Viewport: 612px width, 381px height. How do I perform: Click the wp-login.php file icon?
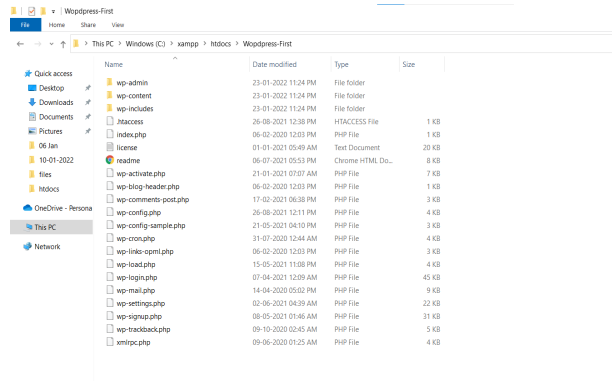click(110, 277)
